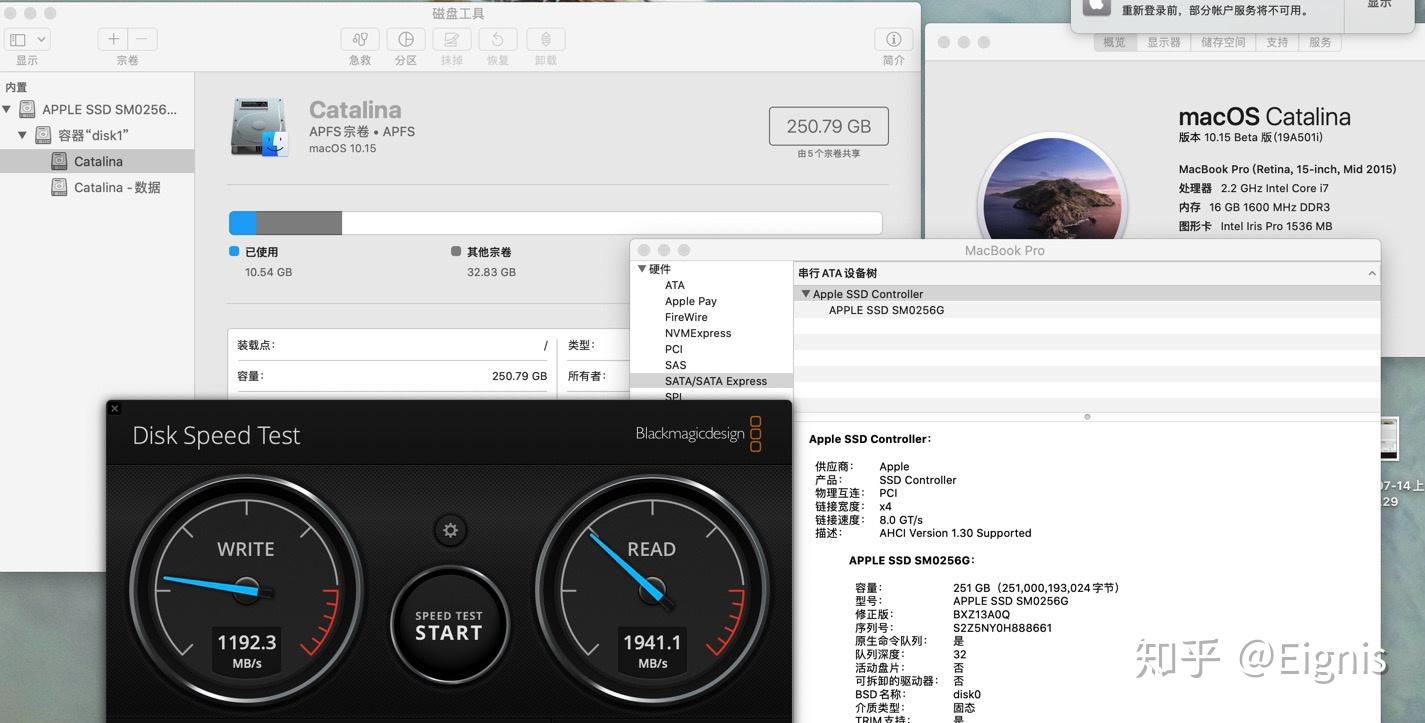Collapse the APPLE SSD SM0256 sidebar item
Viewport: 1425px width, 723px height.
pyautogui.click(x=7, y=109)
